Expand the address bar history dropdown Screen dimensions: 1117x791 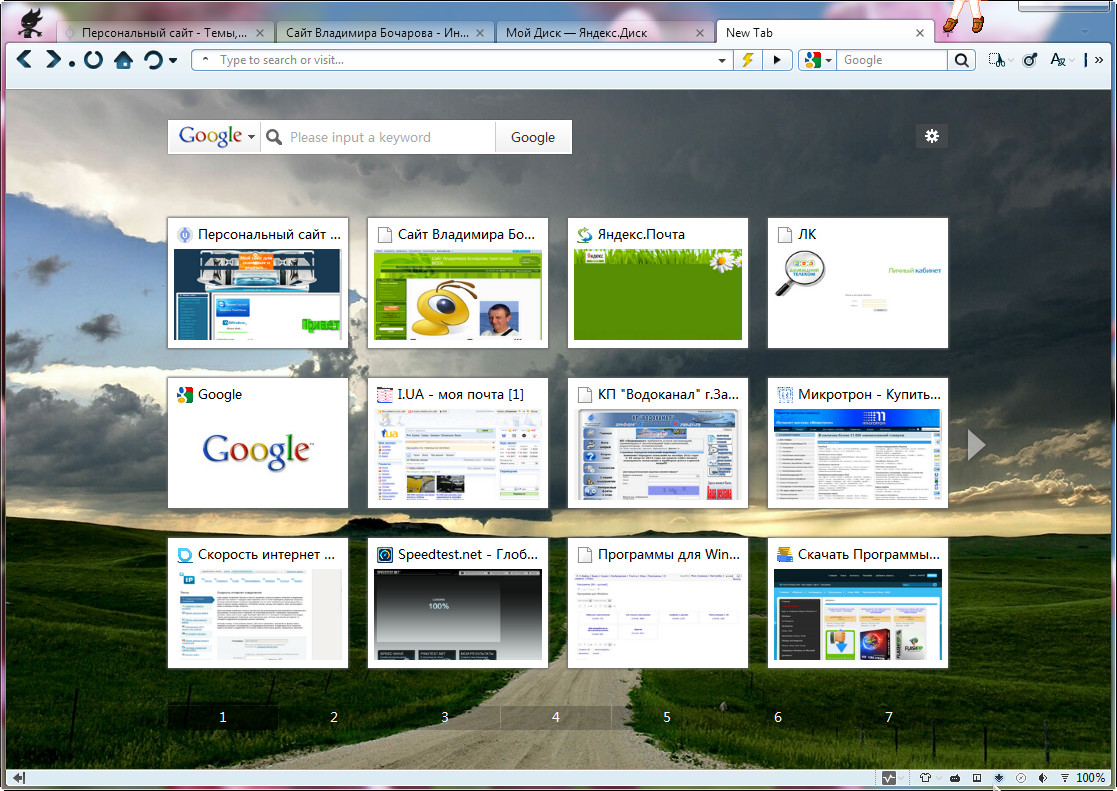[x=723, y=60]
